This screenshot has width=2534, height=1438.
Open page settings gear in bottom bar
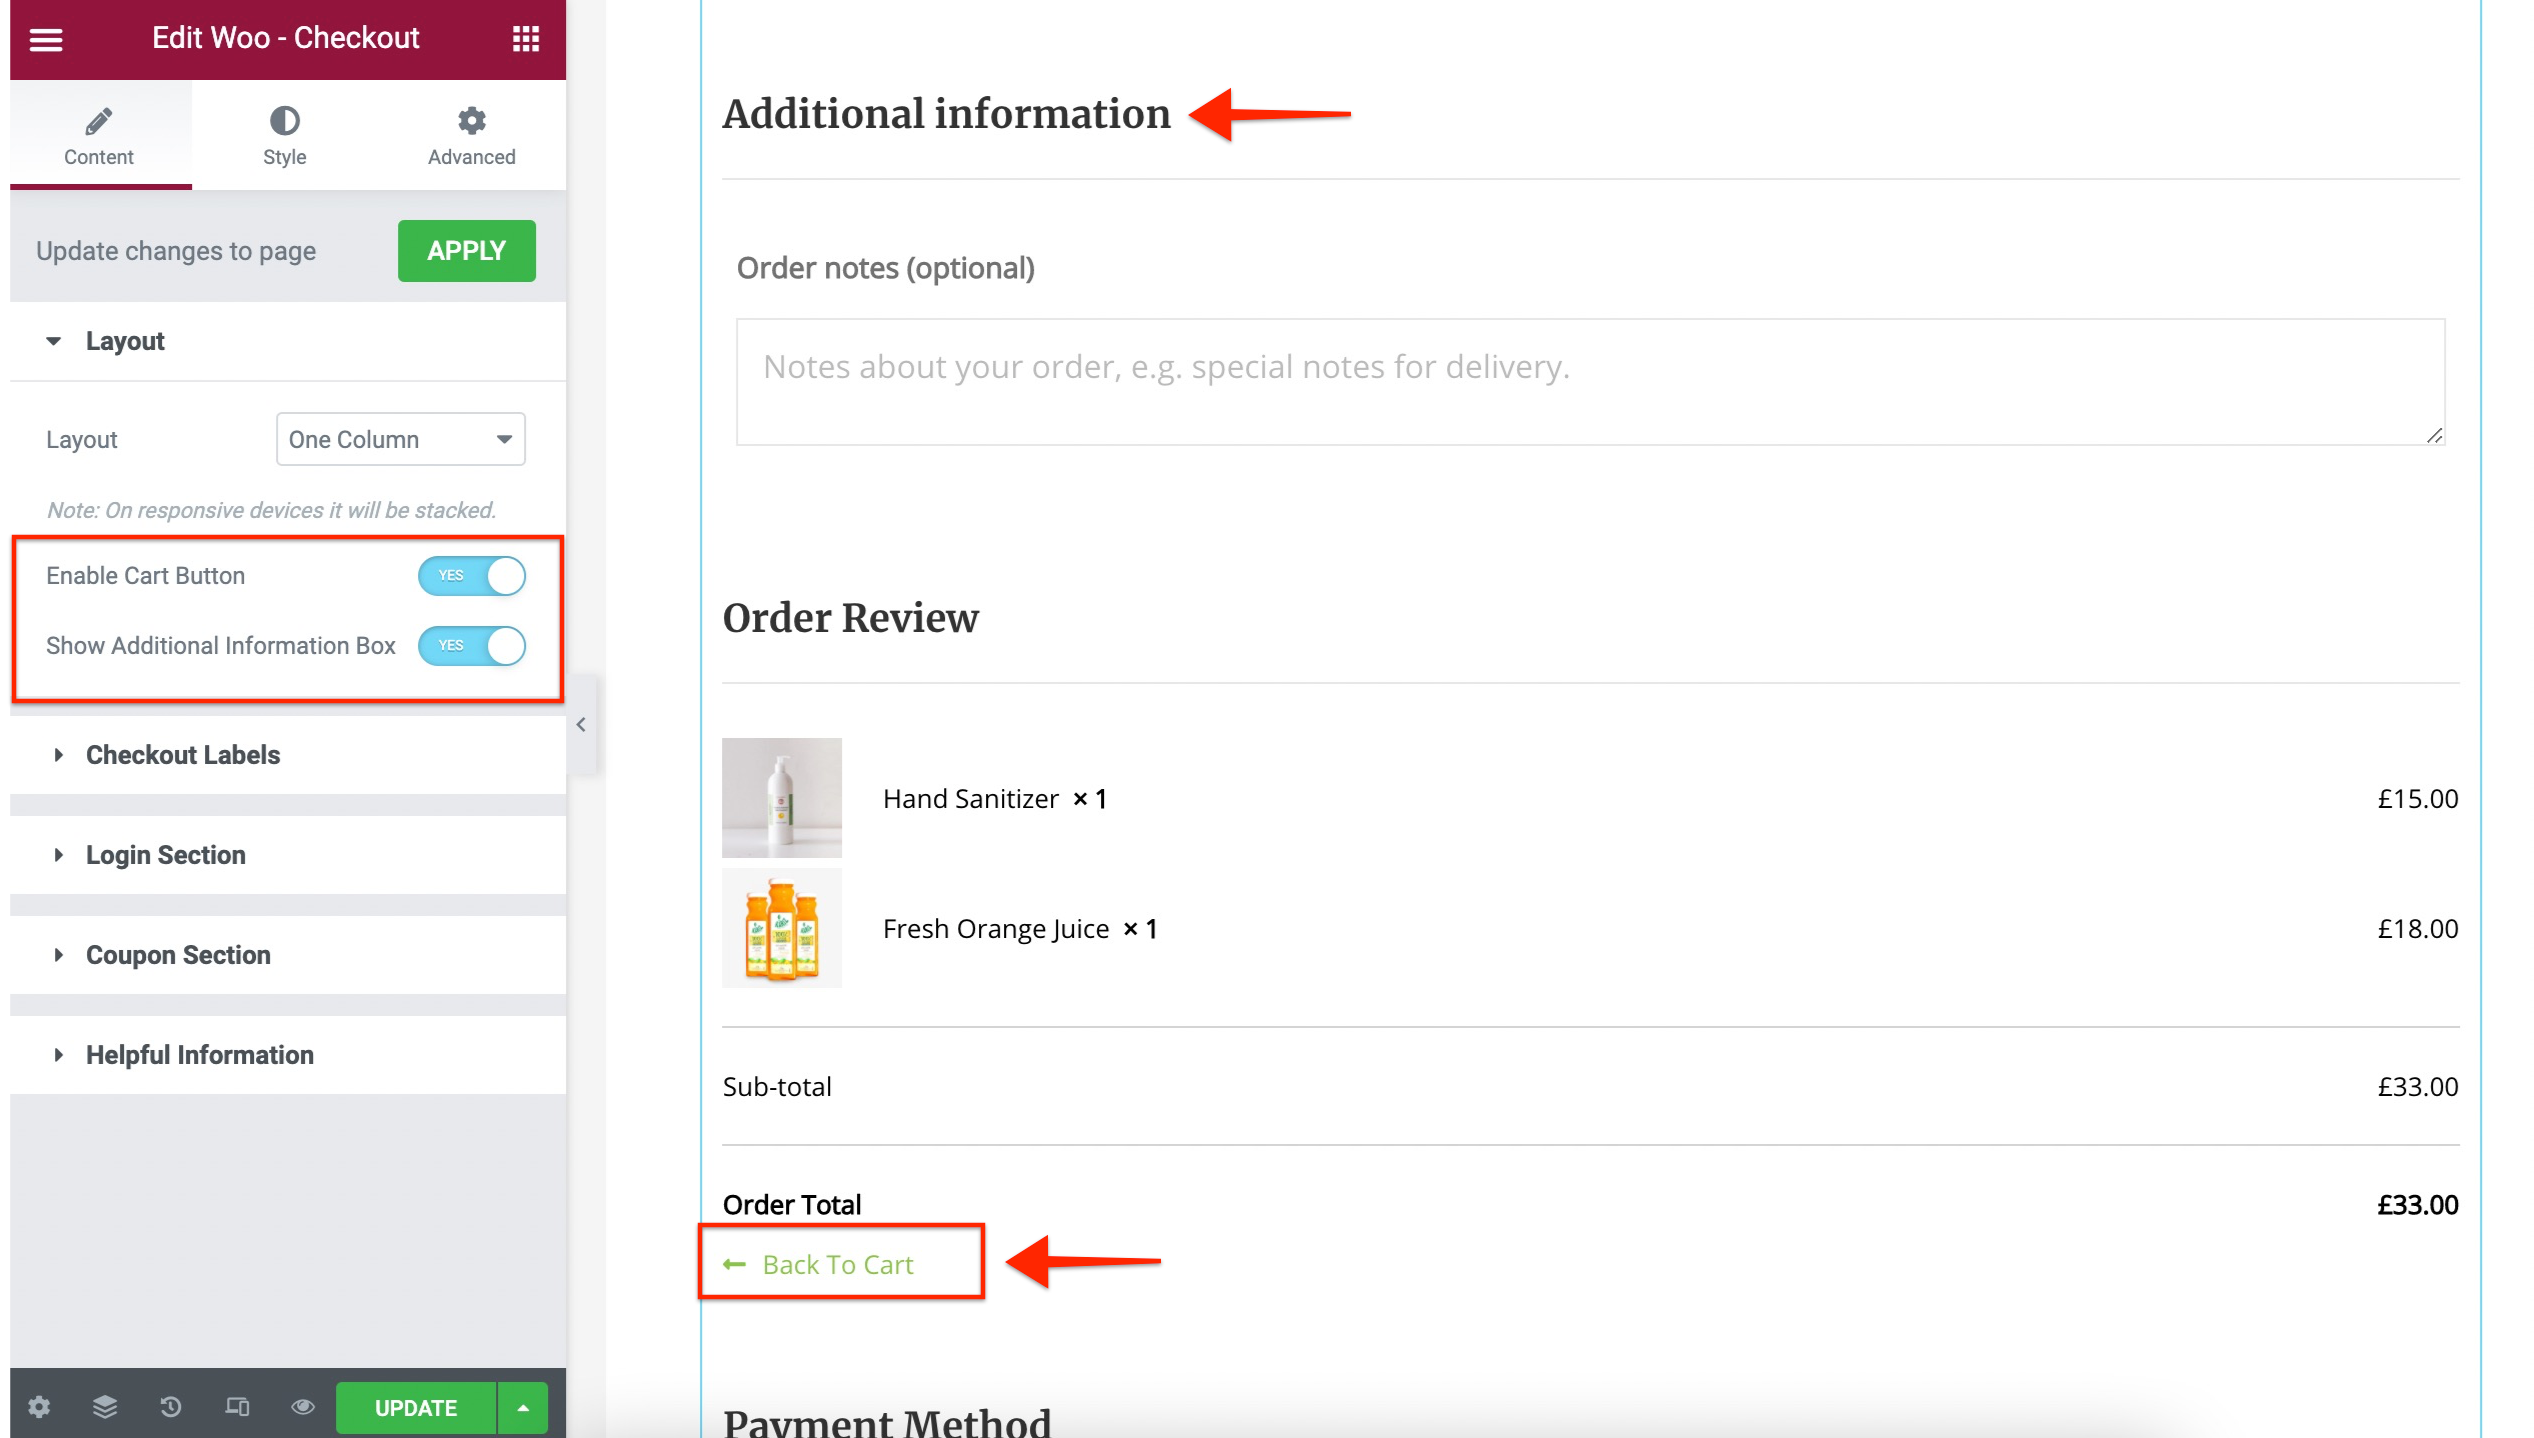pos(39,1407)
